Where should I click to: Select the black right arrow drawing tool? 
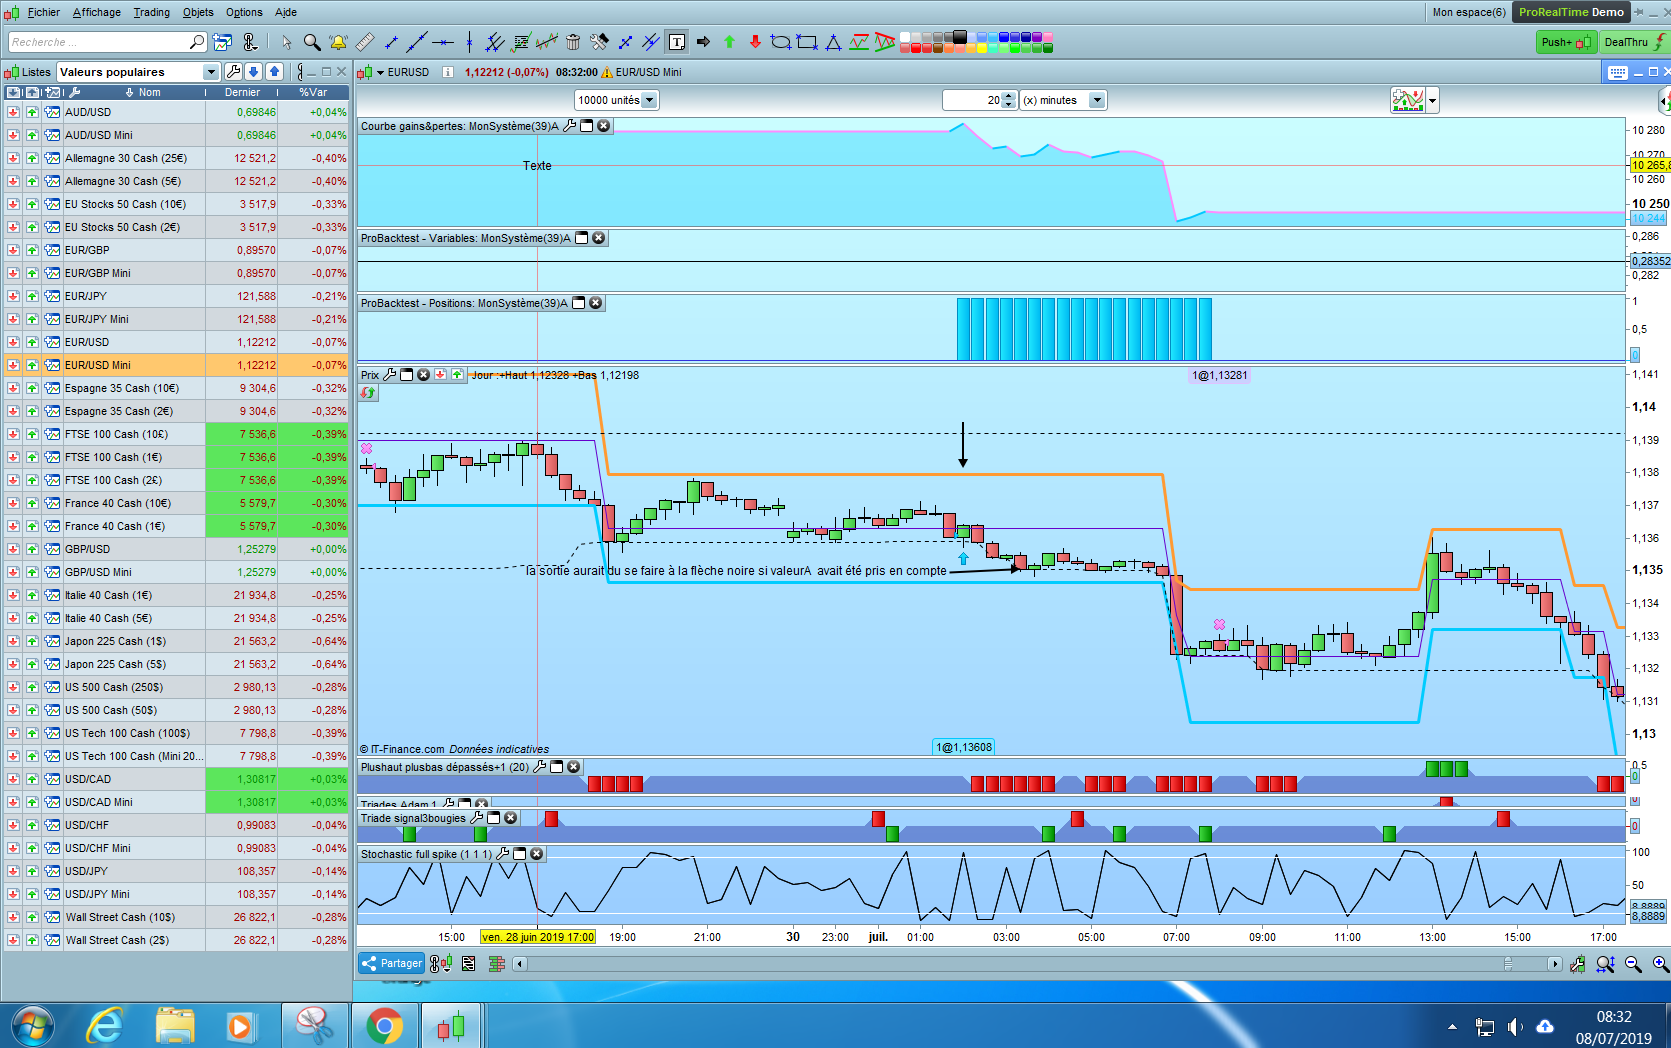[703, 42]
